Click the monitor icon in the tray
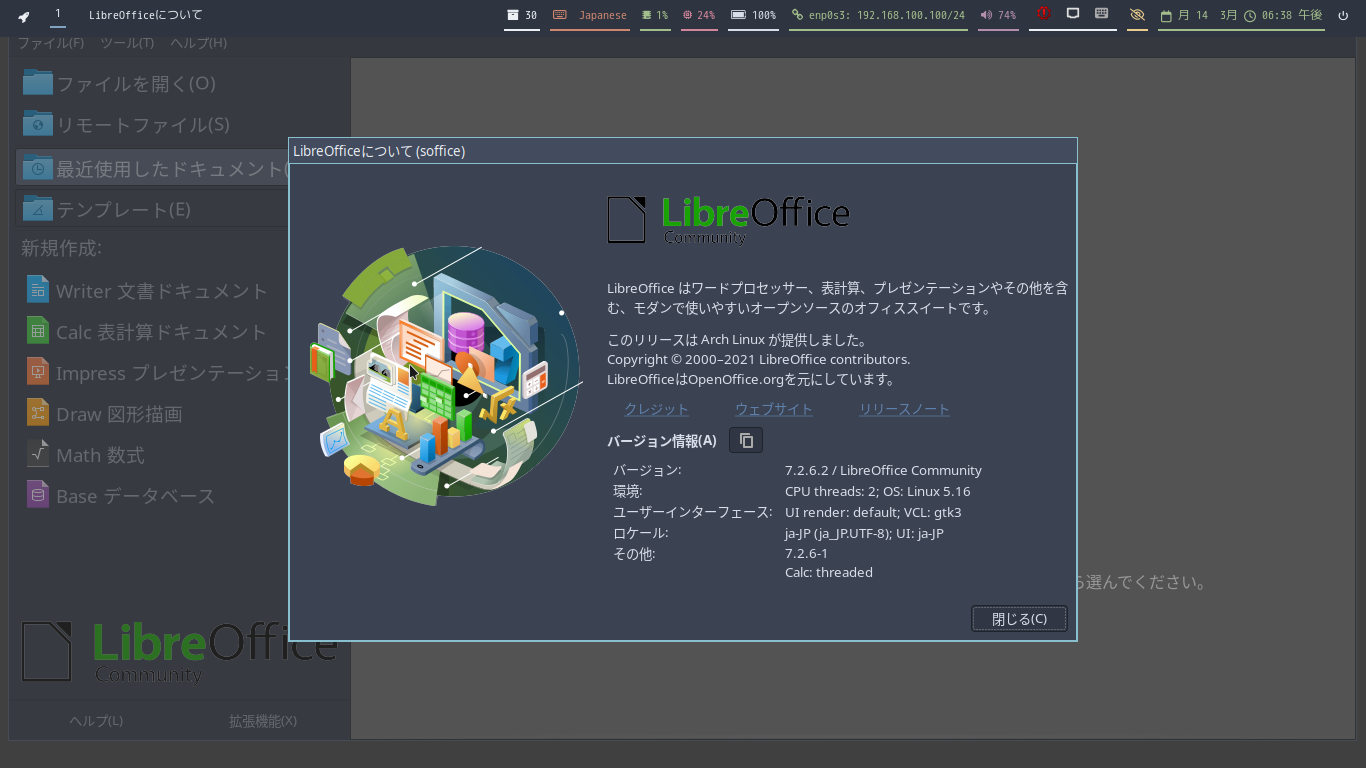 1073,14
